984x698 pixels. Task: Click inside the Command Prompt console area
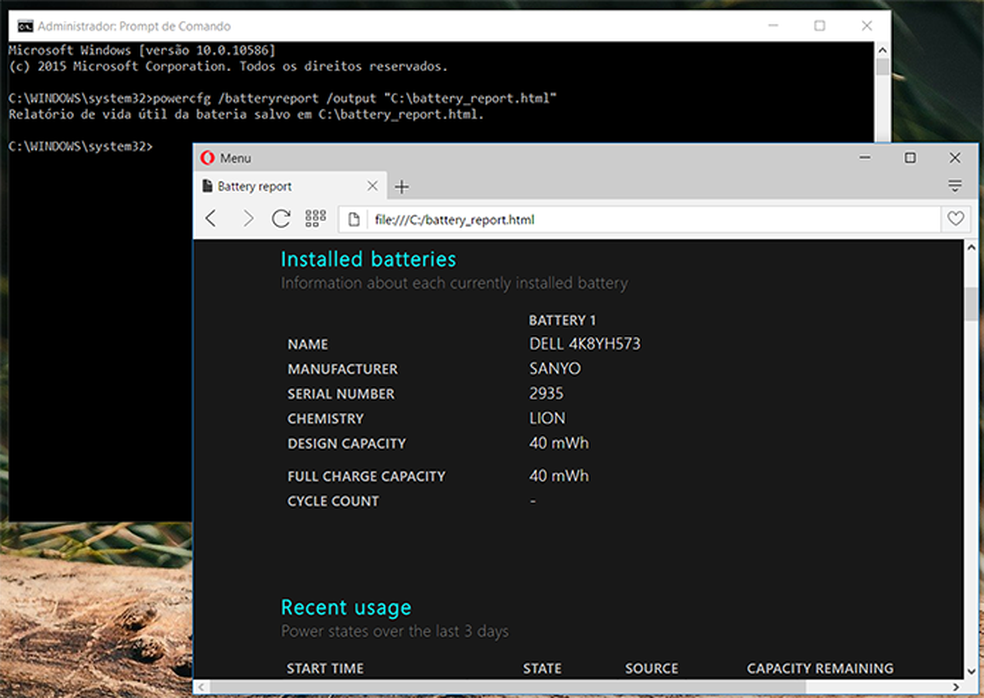tap(100, 300)
